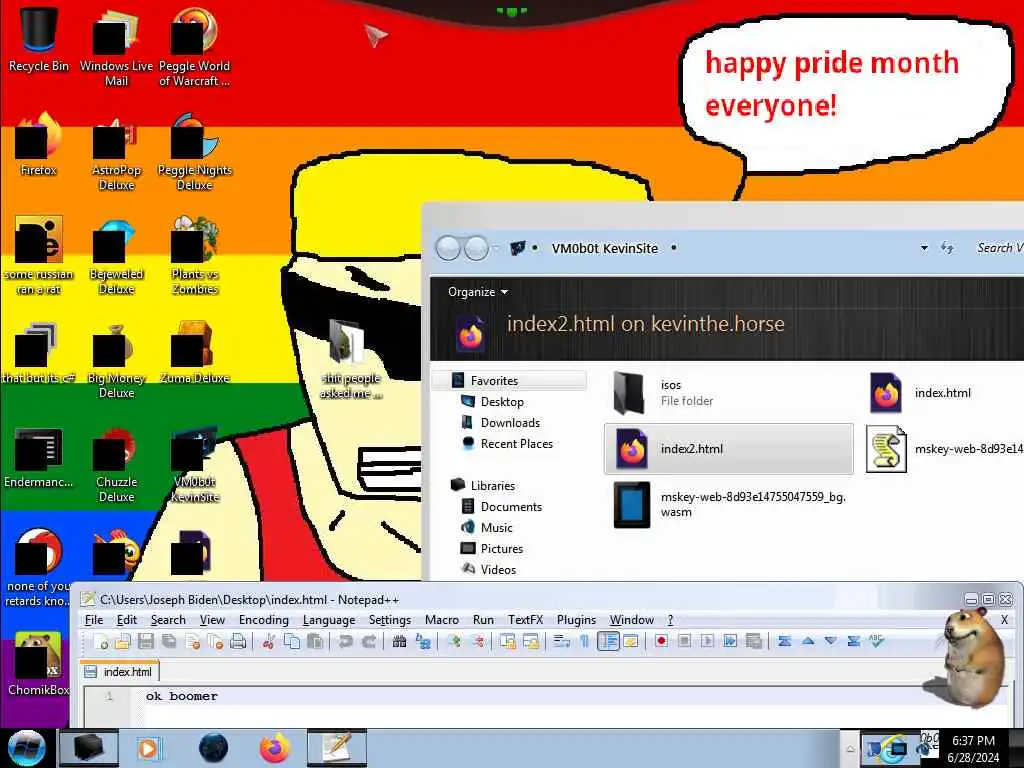Image resolution: width=1024 pixels, height=768 pixels.
Task: Click the Close All toolbar icon
Action: (215, 642)
